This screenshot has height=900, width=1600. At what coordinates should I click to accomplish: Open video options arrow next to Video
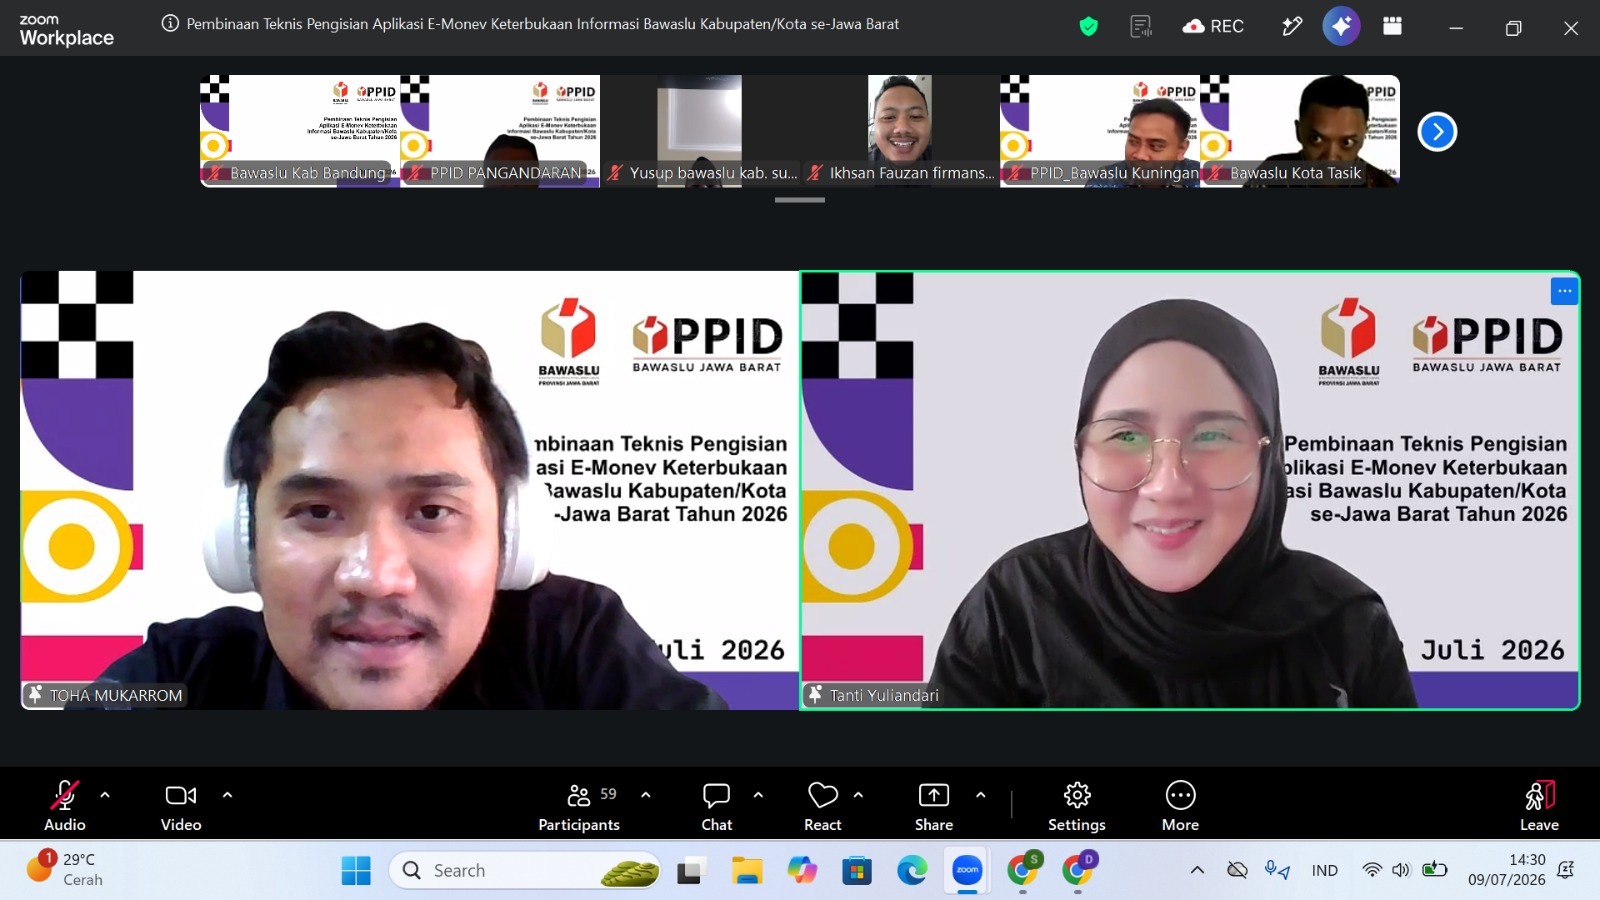(227, 795)
